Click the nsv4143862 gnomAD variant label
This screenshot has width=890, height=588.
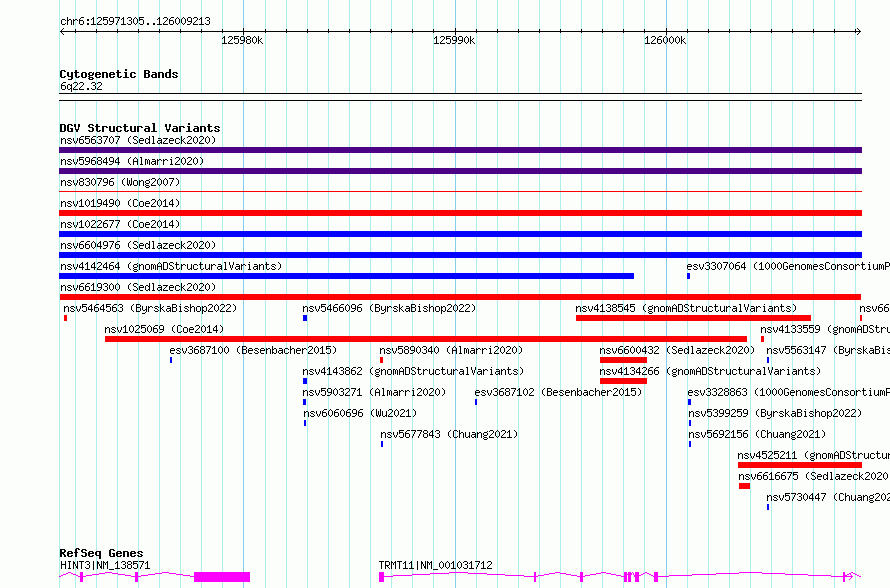[x=413, y=371]
